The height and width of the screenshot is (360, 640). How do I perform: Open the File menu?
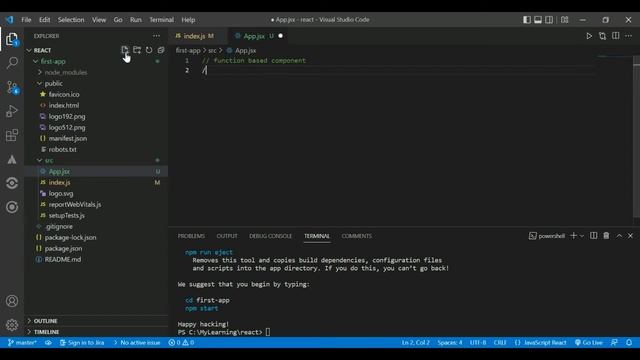tap(26, 20)
